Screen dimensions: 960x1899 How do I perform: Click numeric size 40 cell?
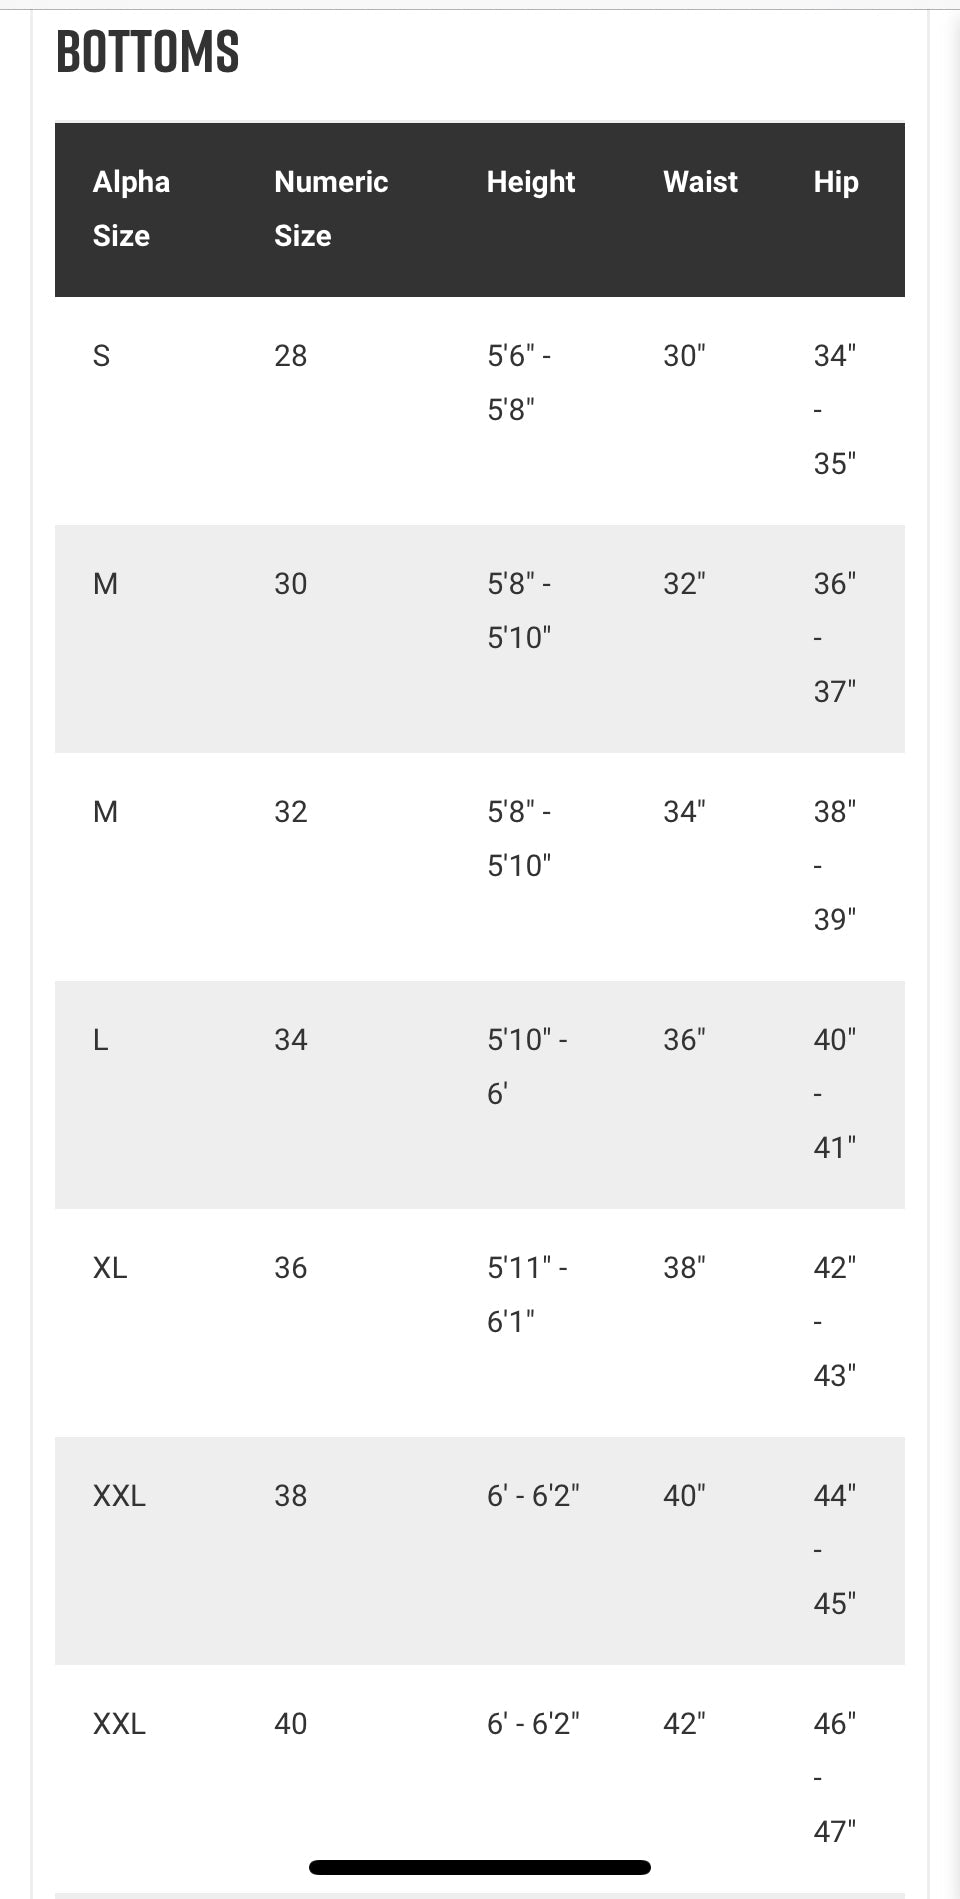[291, 1724]
